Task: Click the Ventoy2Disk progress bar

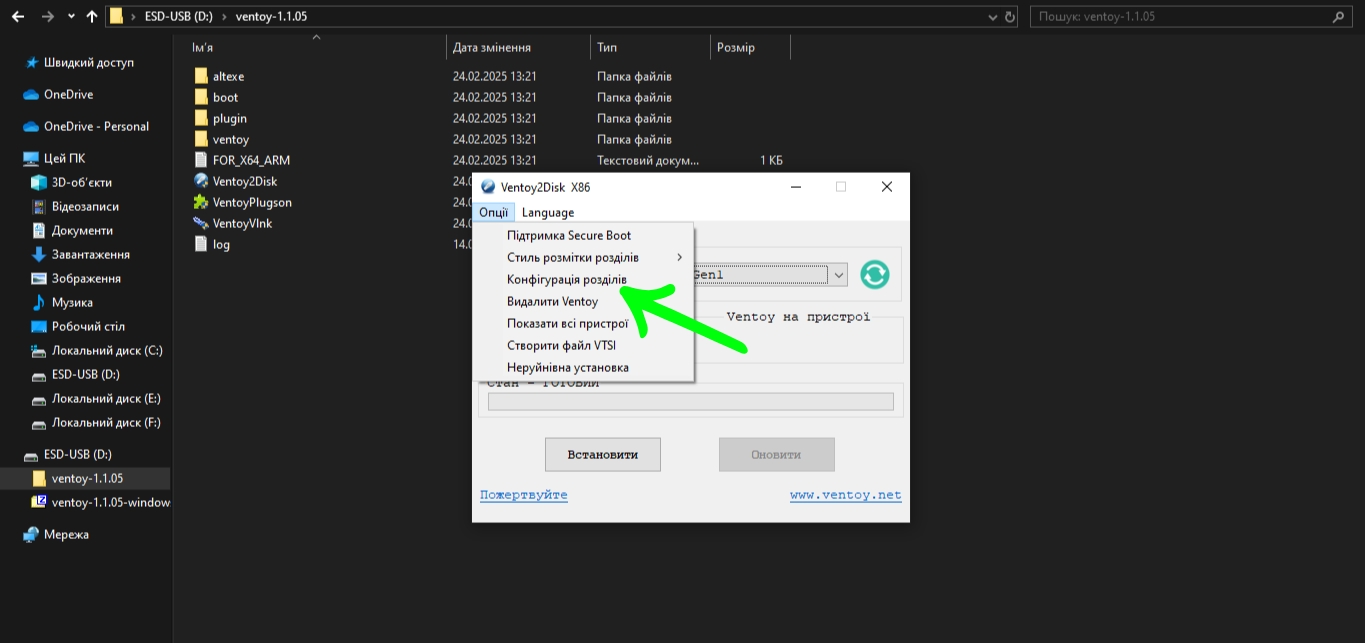Action: coord(690,401)
